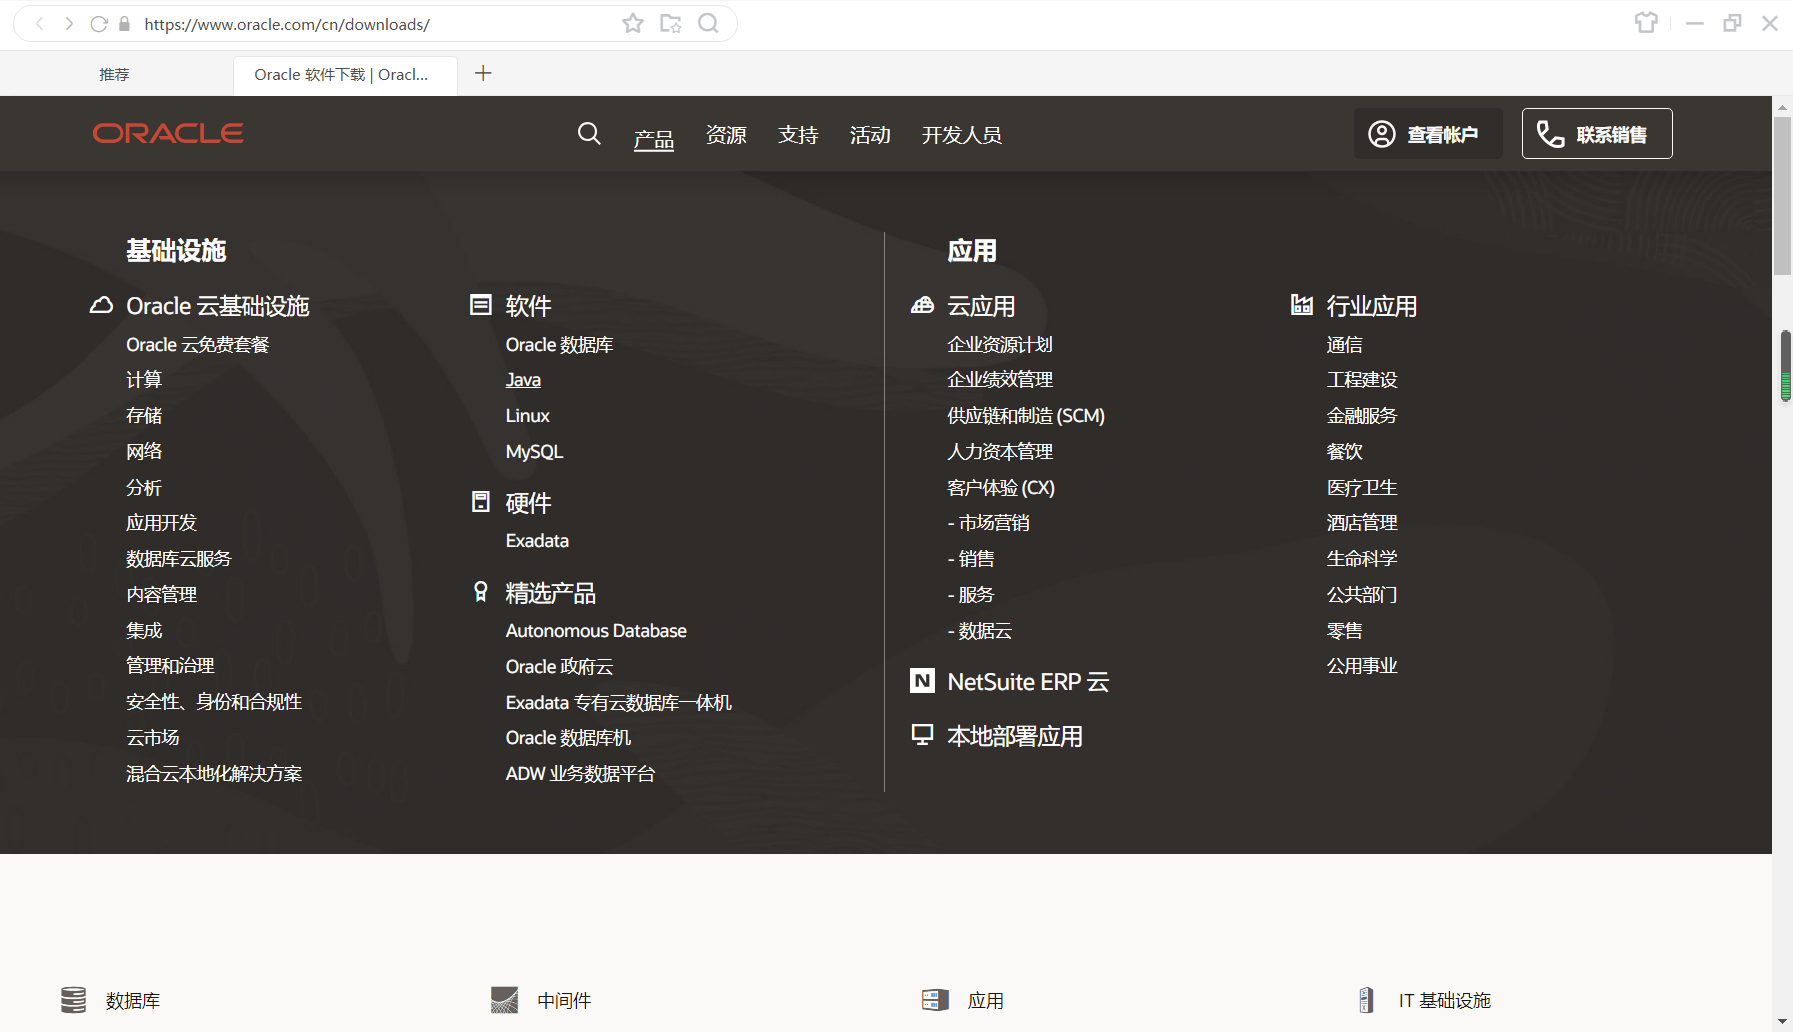Click the ribbon icon beside 精选产品
Image resolution: width=1793 pixels, height=1033 pixels.
(x=481, y=592)
